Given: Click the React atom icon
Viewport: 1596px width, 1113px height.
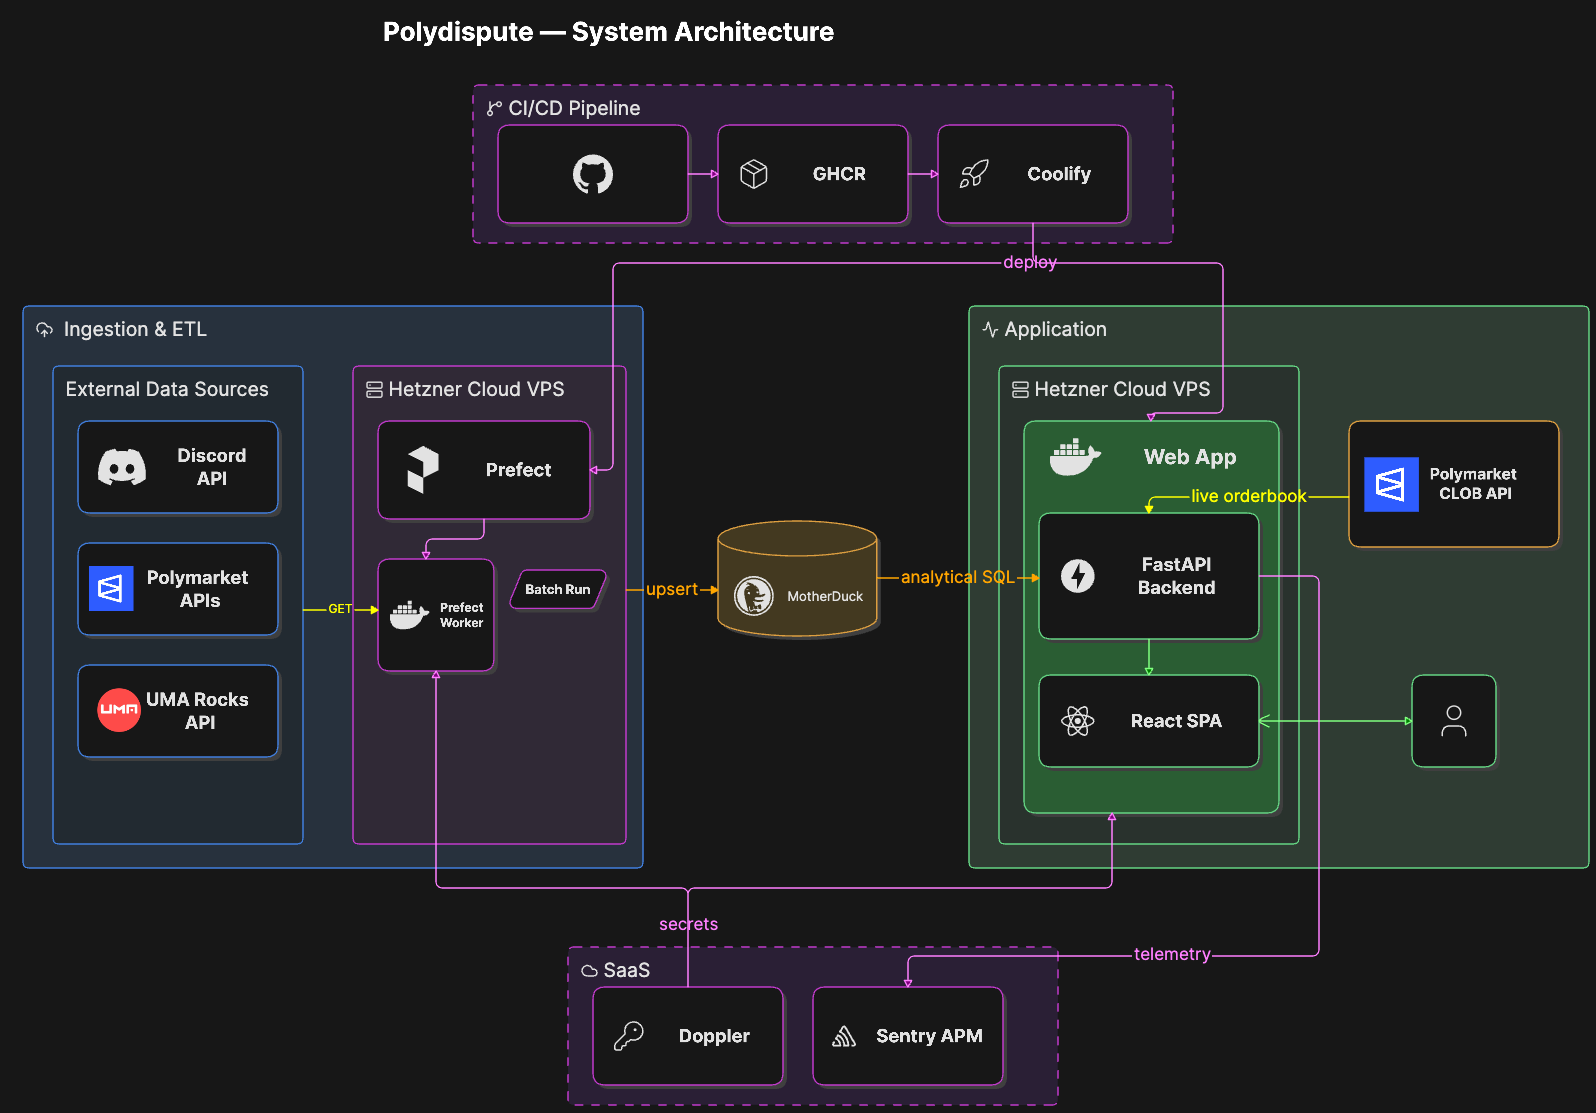Looking at the screenshot, I should pos(1078,721).
